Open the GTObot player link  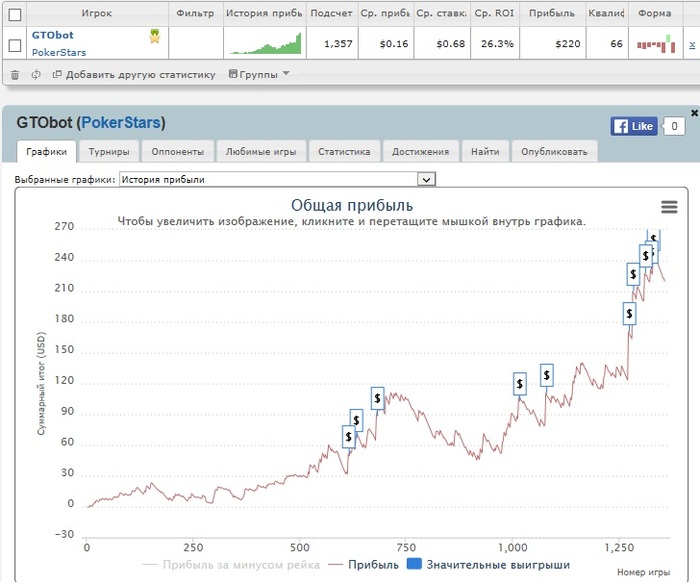(x=52, y=35)
